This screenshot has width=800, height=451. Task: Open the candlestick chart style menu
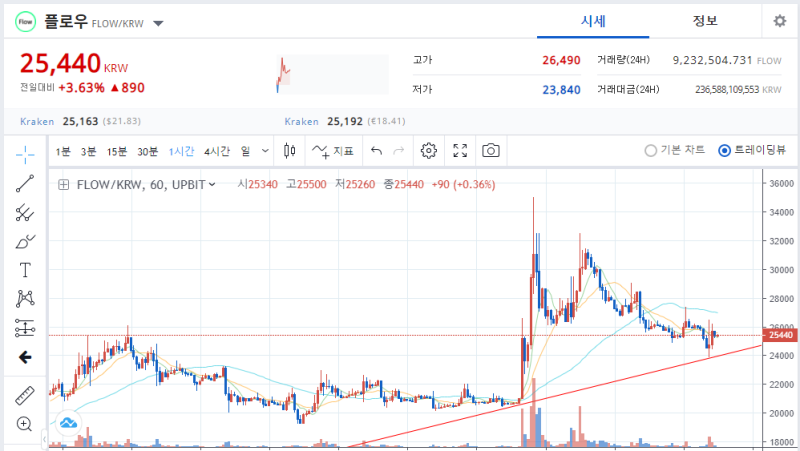289,151
